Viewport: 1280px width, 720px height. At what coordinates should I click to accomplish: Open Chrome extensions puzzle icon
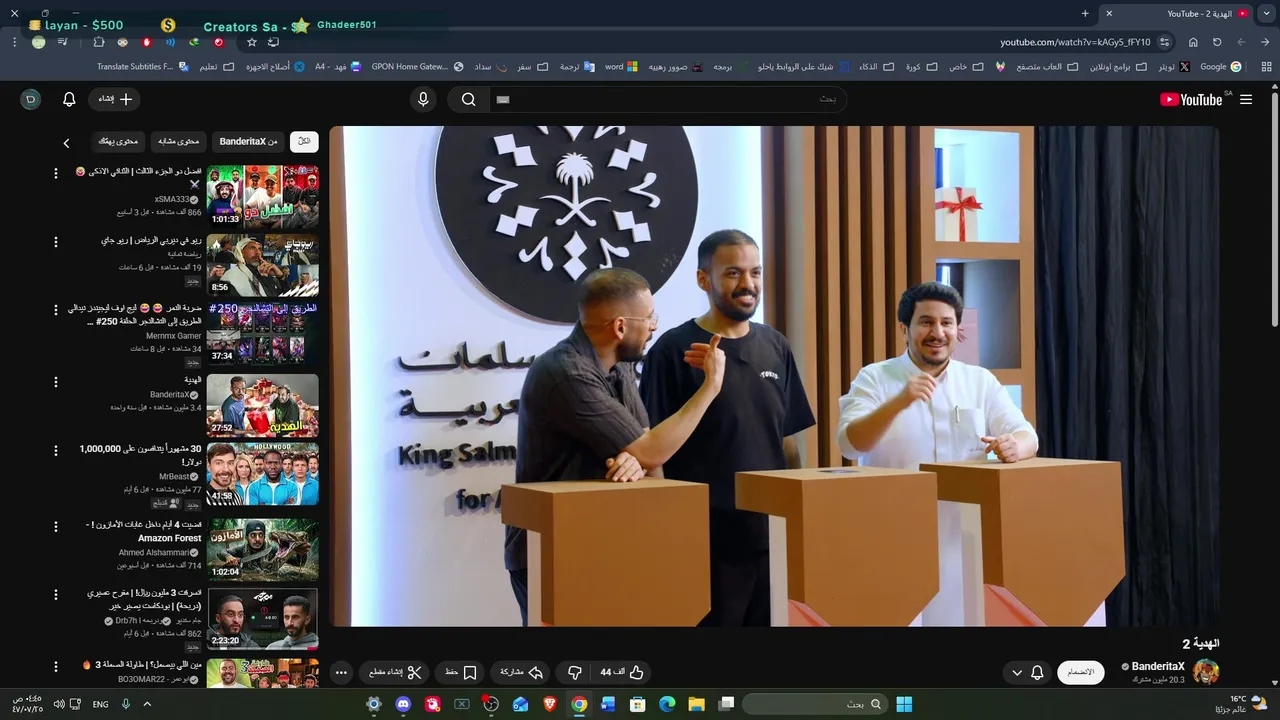tap(98, 42)
